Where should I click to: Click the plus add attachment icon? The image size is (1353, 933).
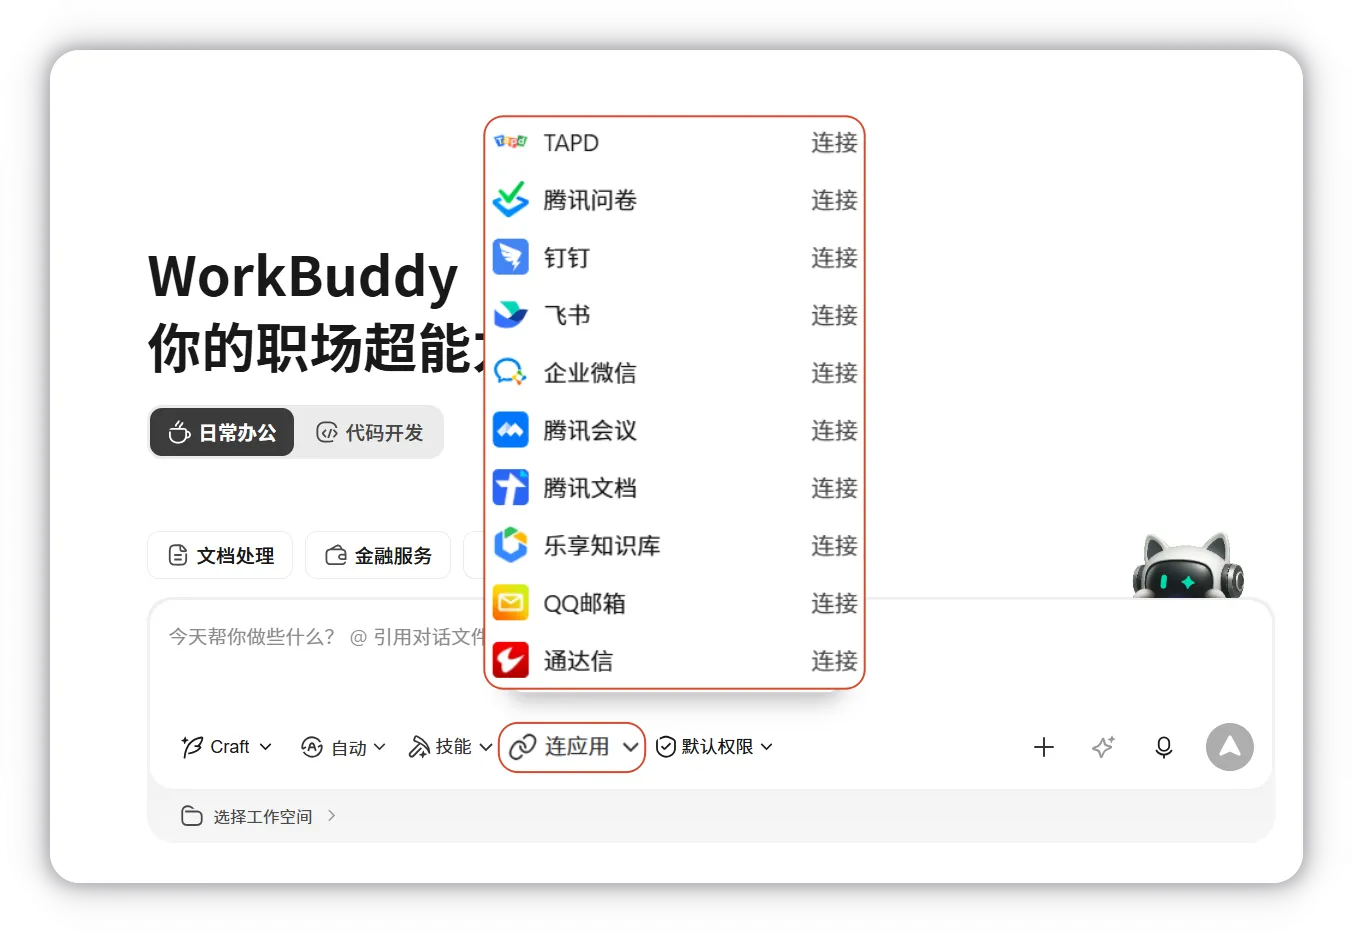click(x=1044, y=747)
